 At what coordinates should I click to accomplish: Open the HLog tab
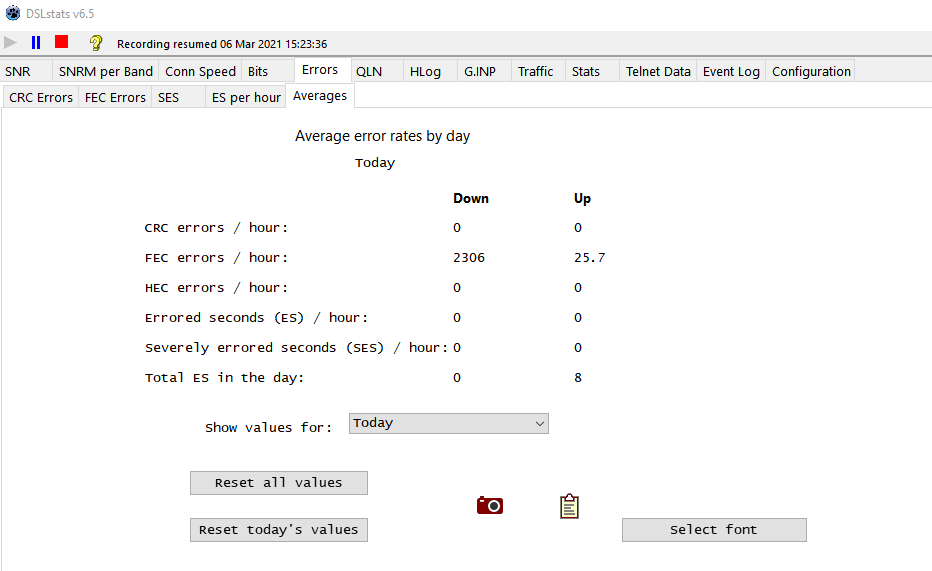pos(430,71)
